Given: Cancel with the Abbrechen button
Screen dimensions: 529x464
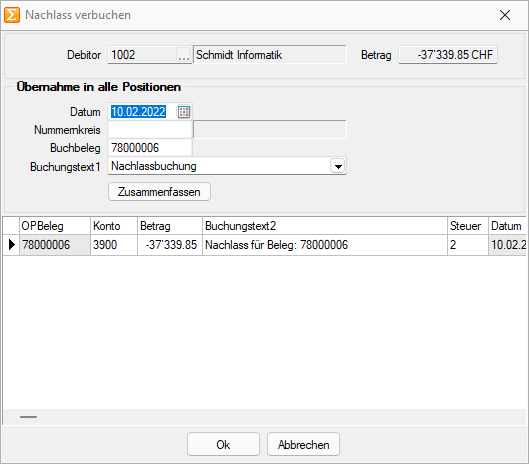Looking at the screenshot, I should [303, 444].
